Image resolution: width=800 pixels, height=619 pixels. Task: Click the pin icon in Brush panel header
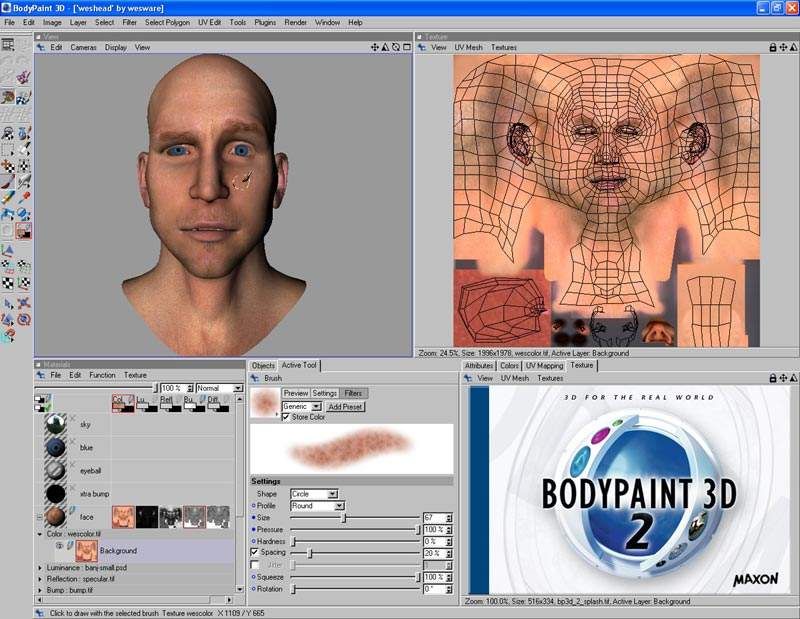click(255, 378)
